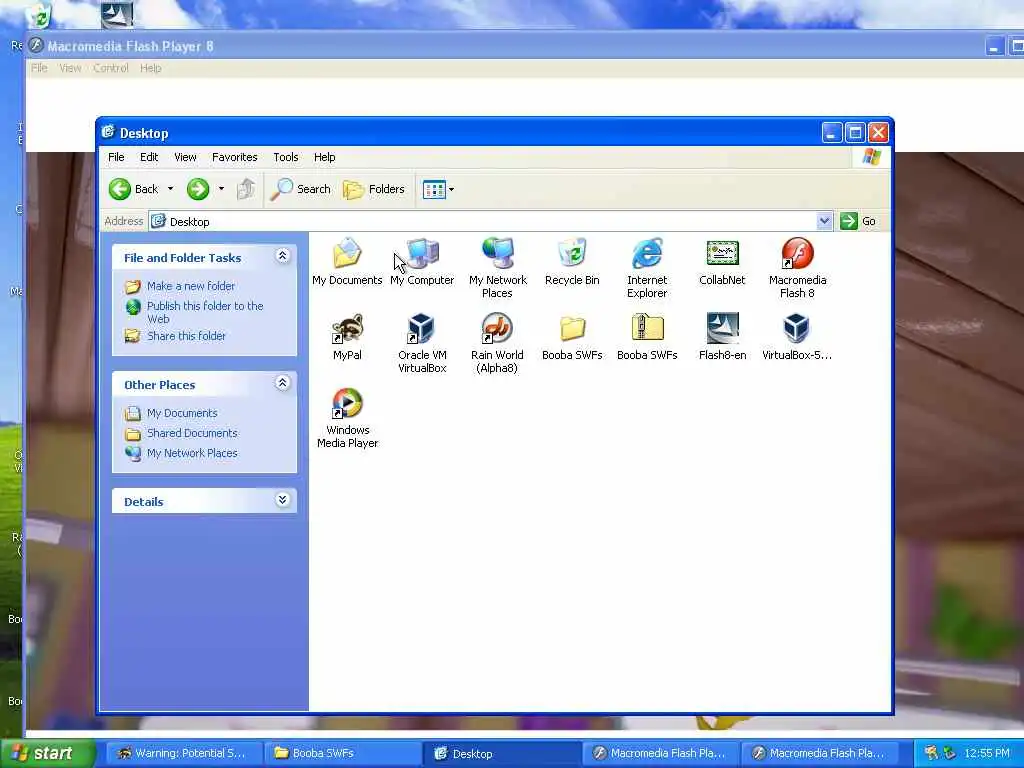This screenshot has height=768, width=1024.
Task: Click inside the Address field showing Desktop
Action: coord(483,221)
